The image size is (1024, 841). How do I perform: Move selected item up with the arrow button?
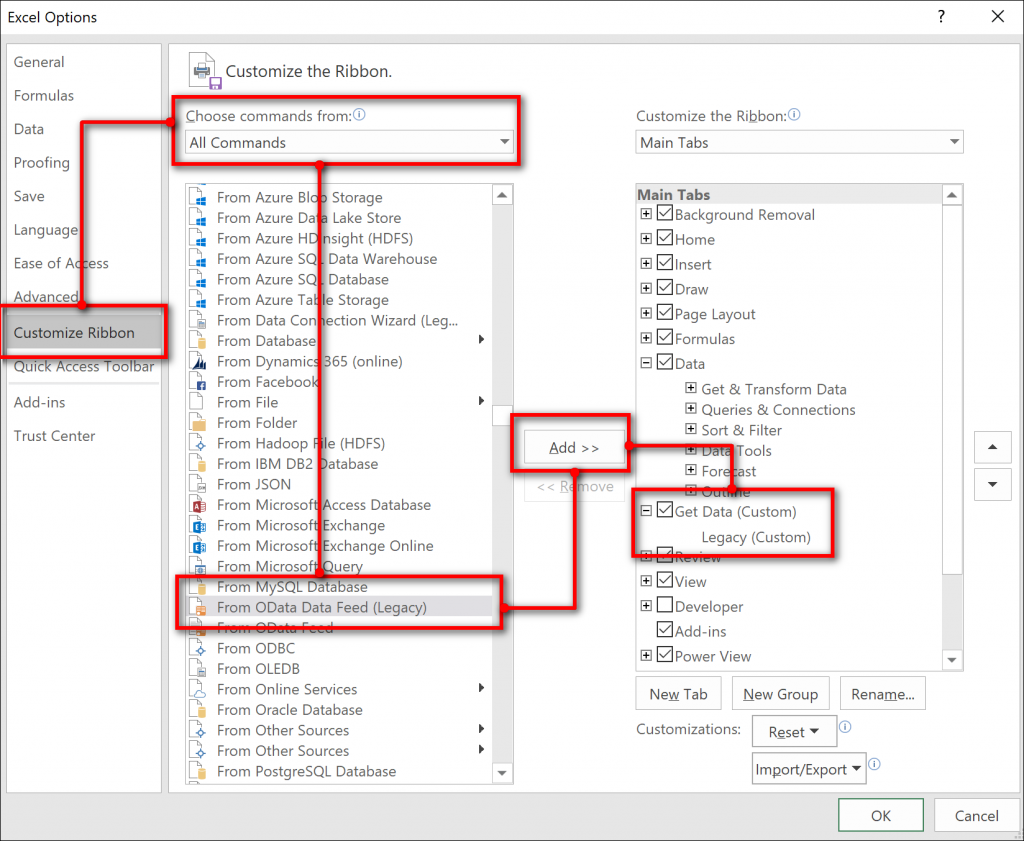click(993, 447)
